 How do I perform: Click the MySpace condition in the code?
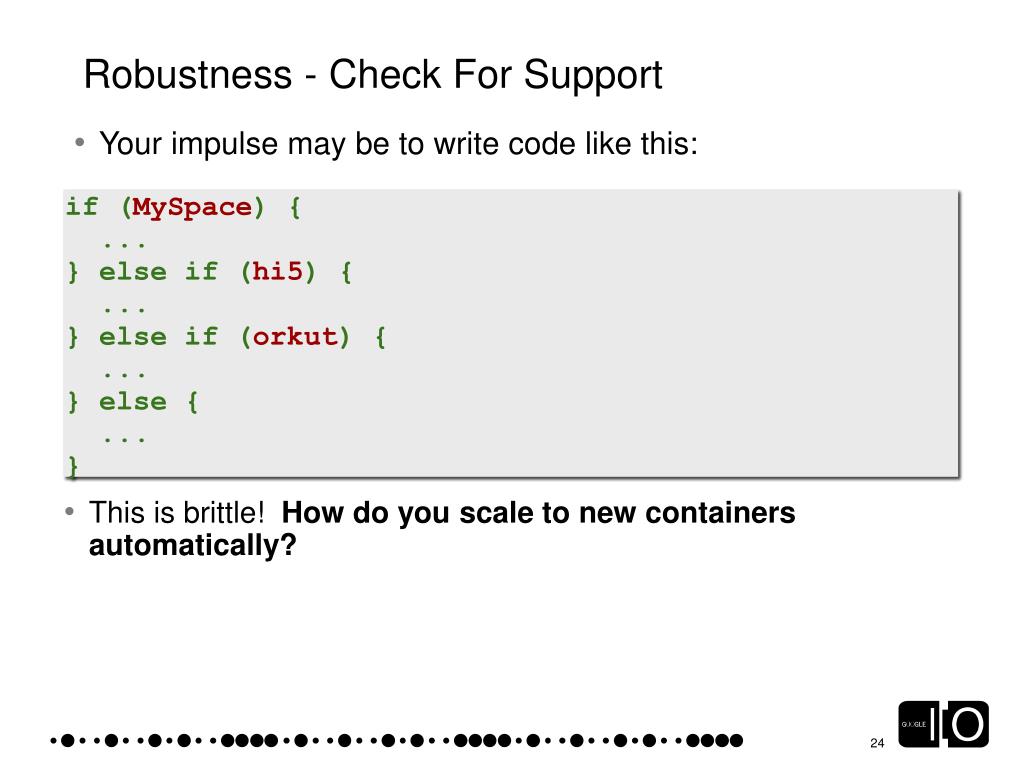tap(192, 208)
